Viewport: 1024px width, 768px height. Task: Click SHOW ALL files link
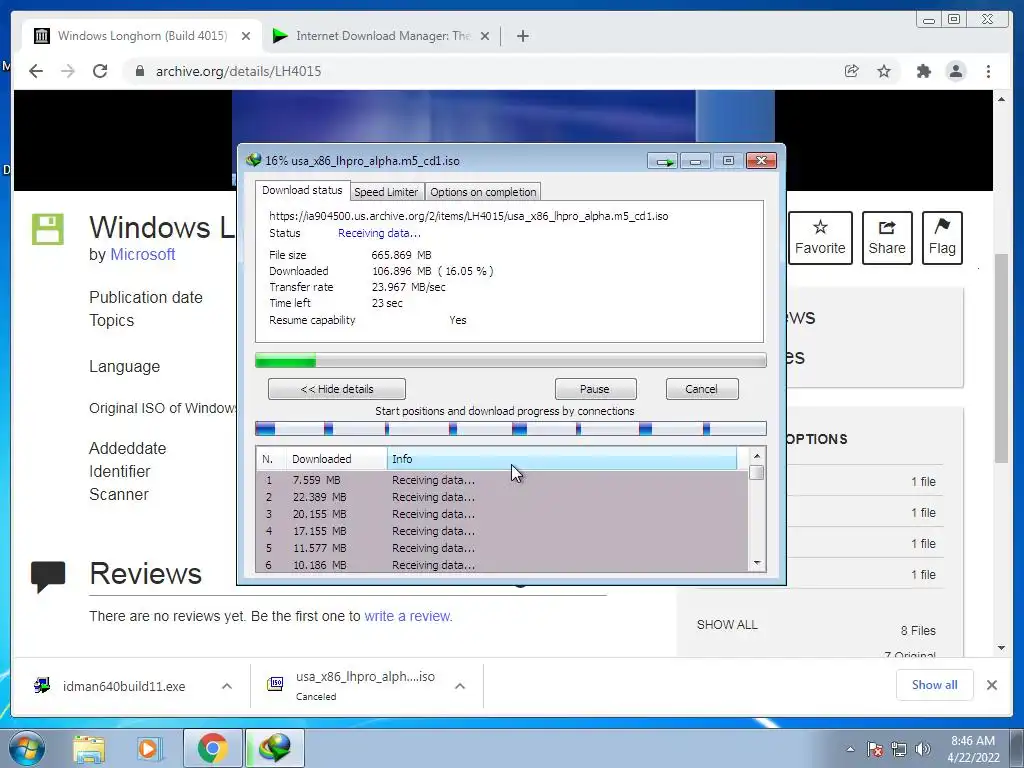[727, 625]
